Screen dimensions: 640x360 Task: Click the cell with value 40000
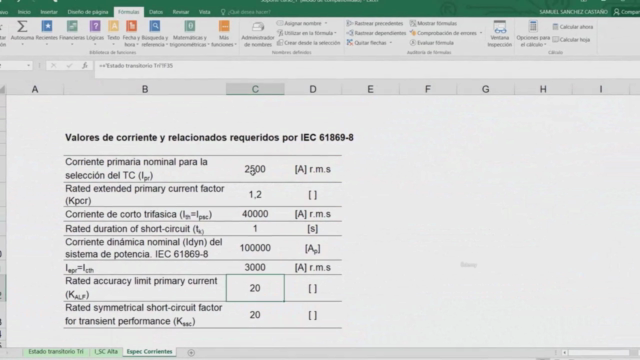pyautogui.click(x=255, y=214)
